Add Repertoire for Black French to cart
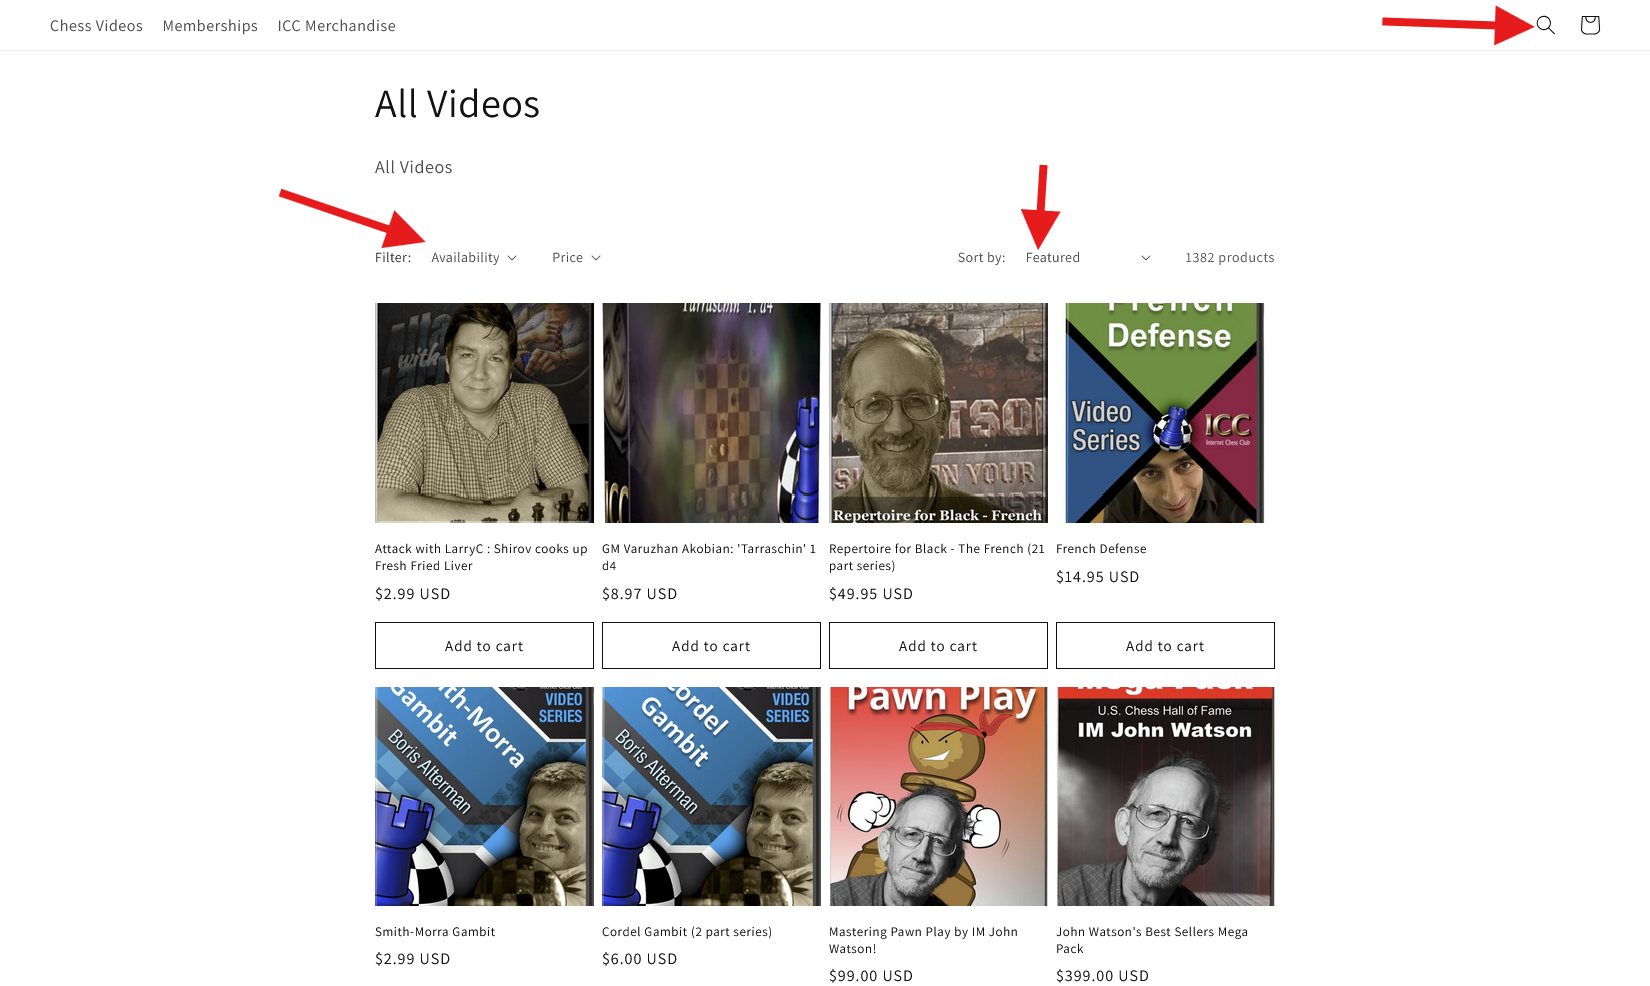 coord(938,646)
